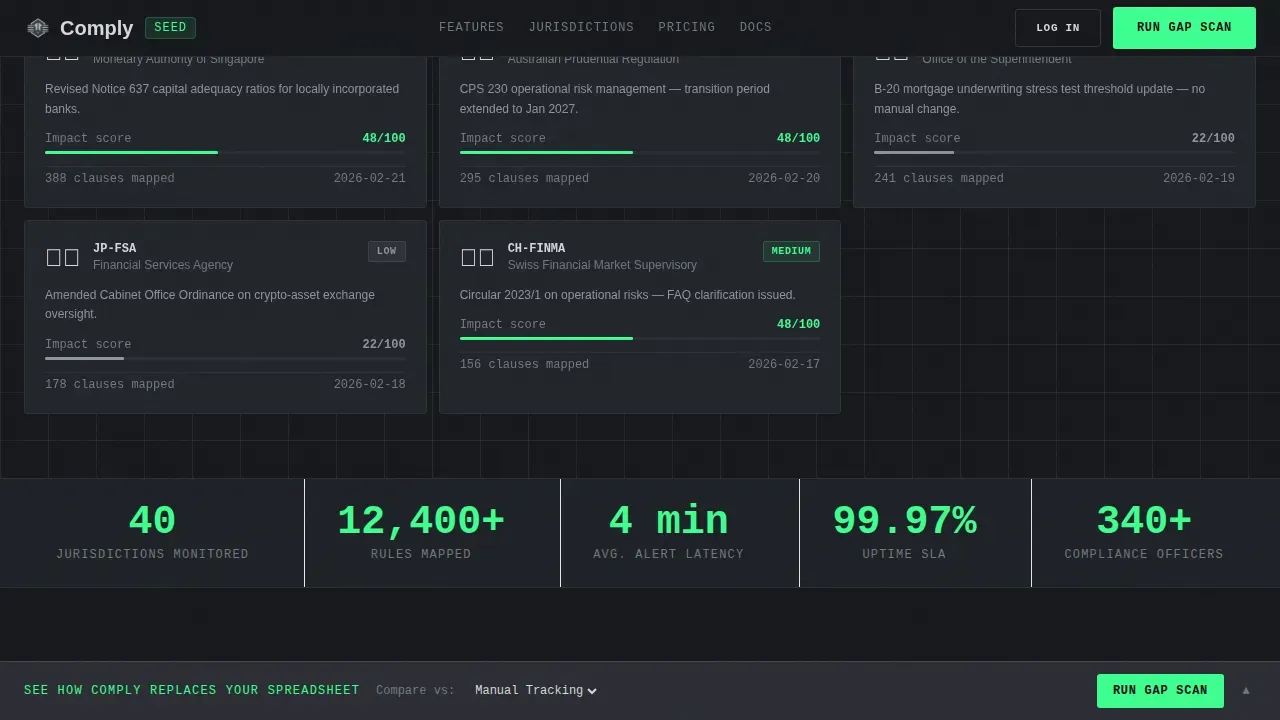
Task: Click the CH-FINMA flag icon
Action: tap(477, 257)
